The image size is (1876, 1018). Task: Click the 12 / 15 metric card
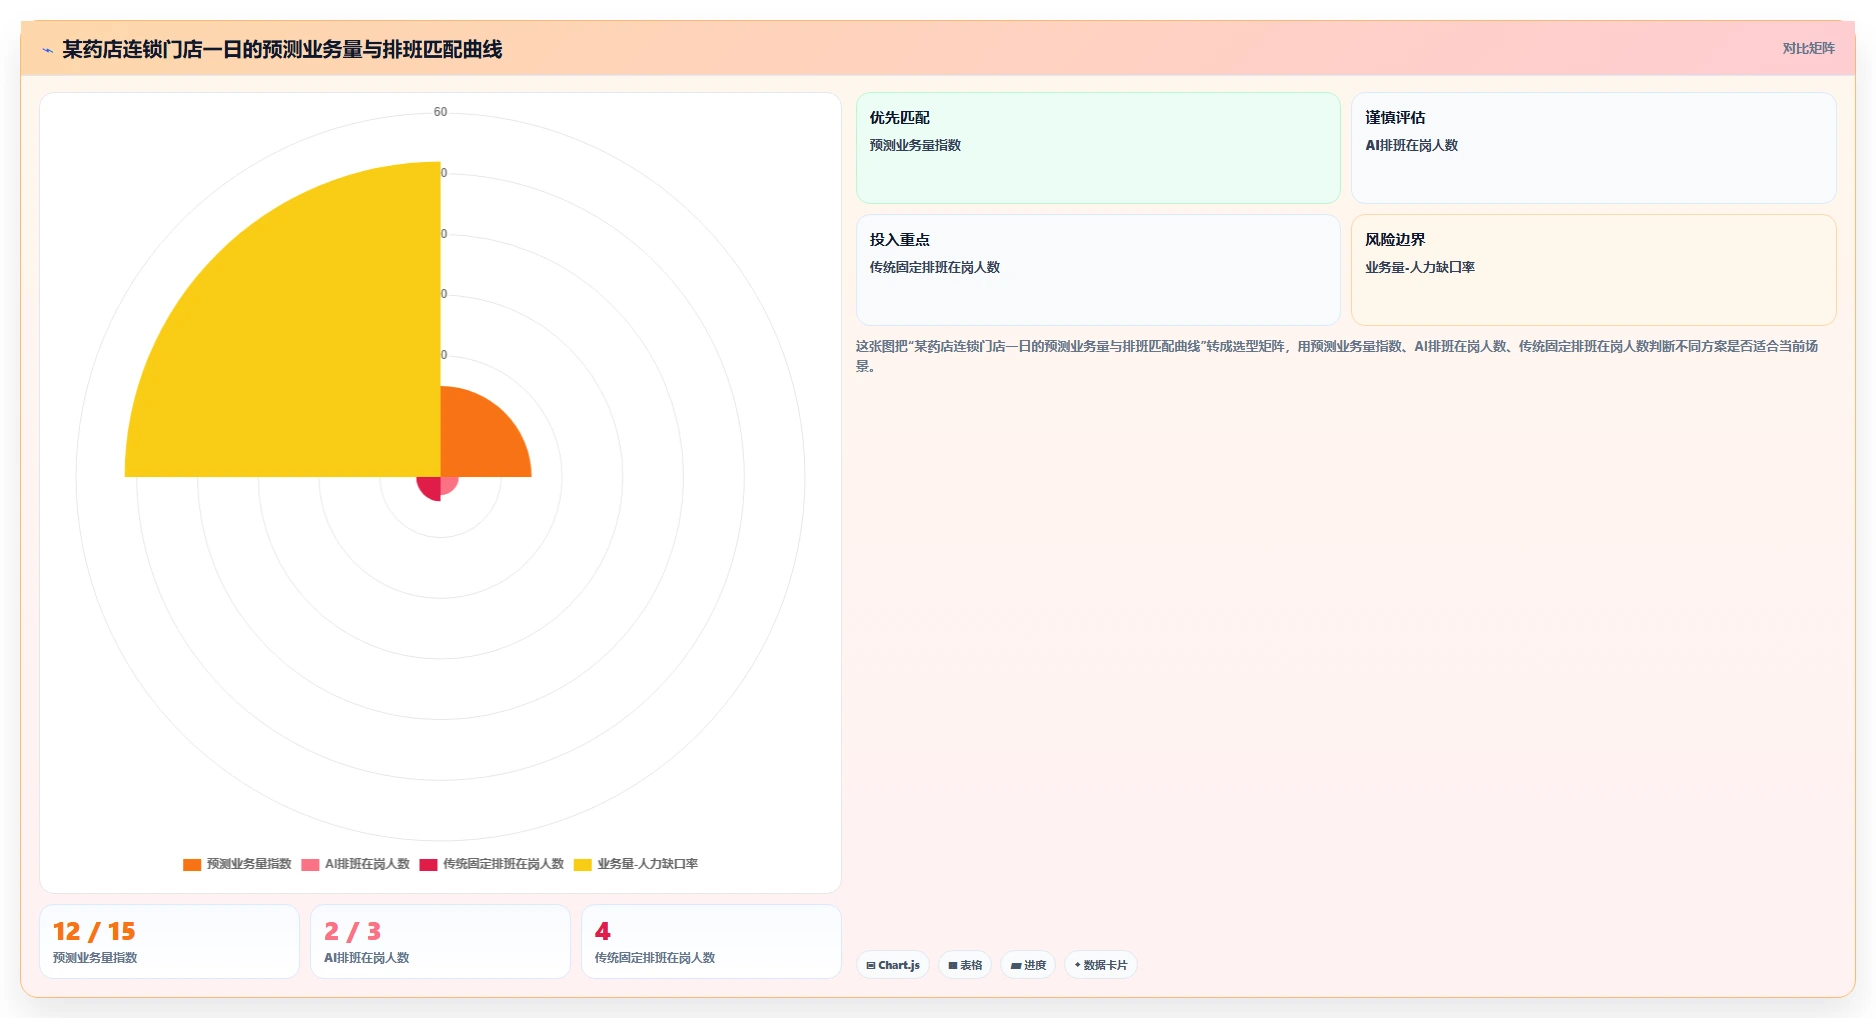click(x=169, y=942)
